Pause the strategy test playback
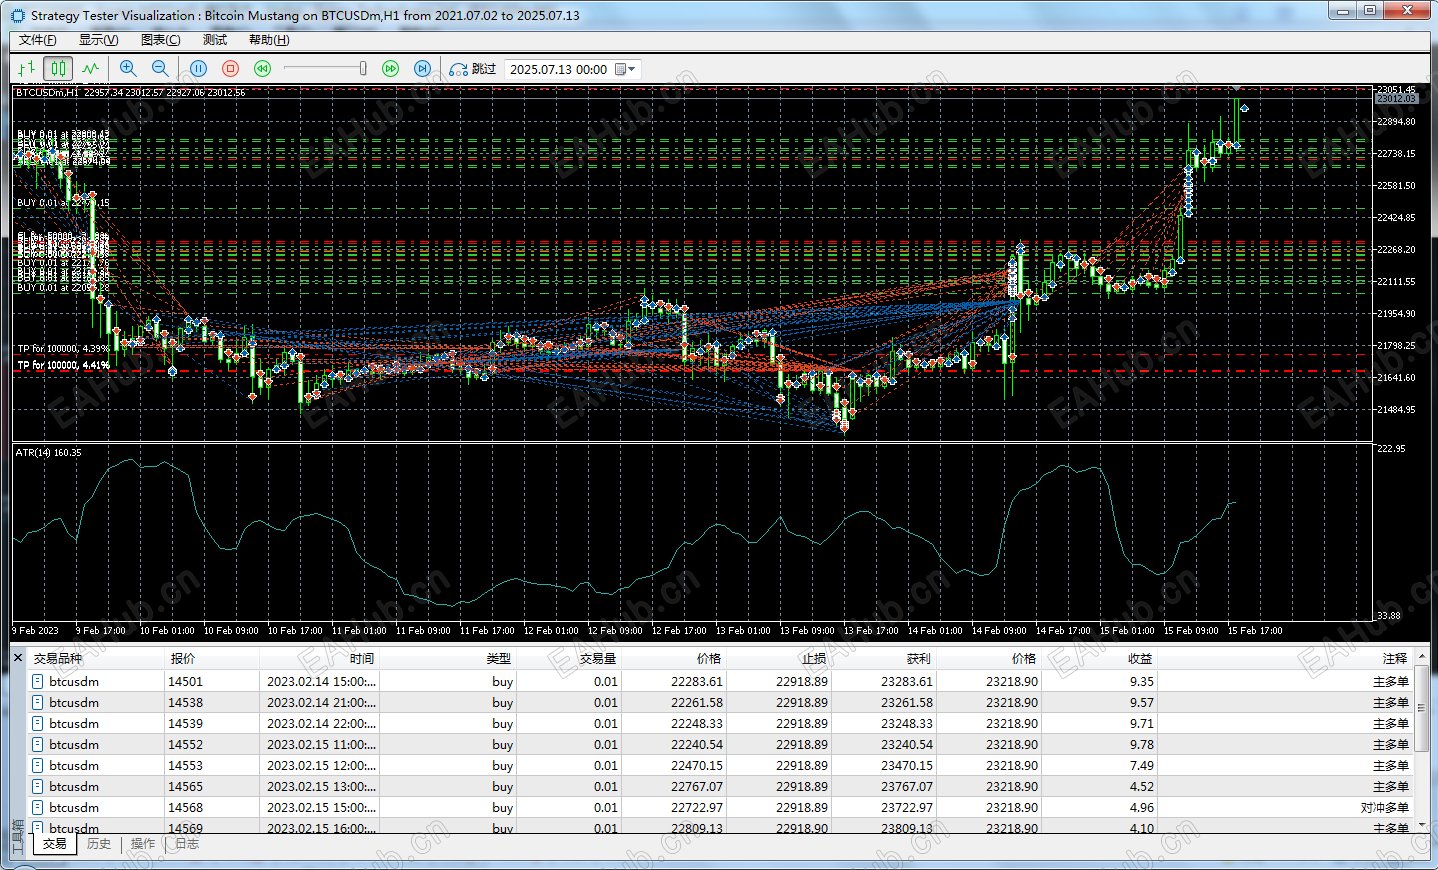 tap(198, 69)
